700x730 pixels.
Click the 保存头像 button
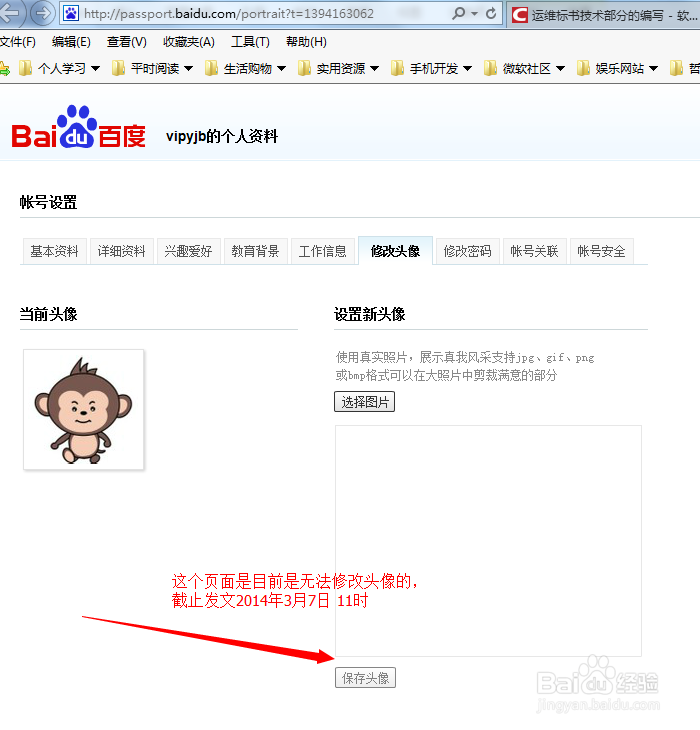tap(365, 678)
